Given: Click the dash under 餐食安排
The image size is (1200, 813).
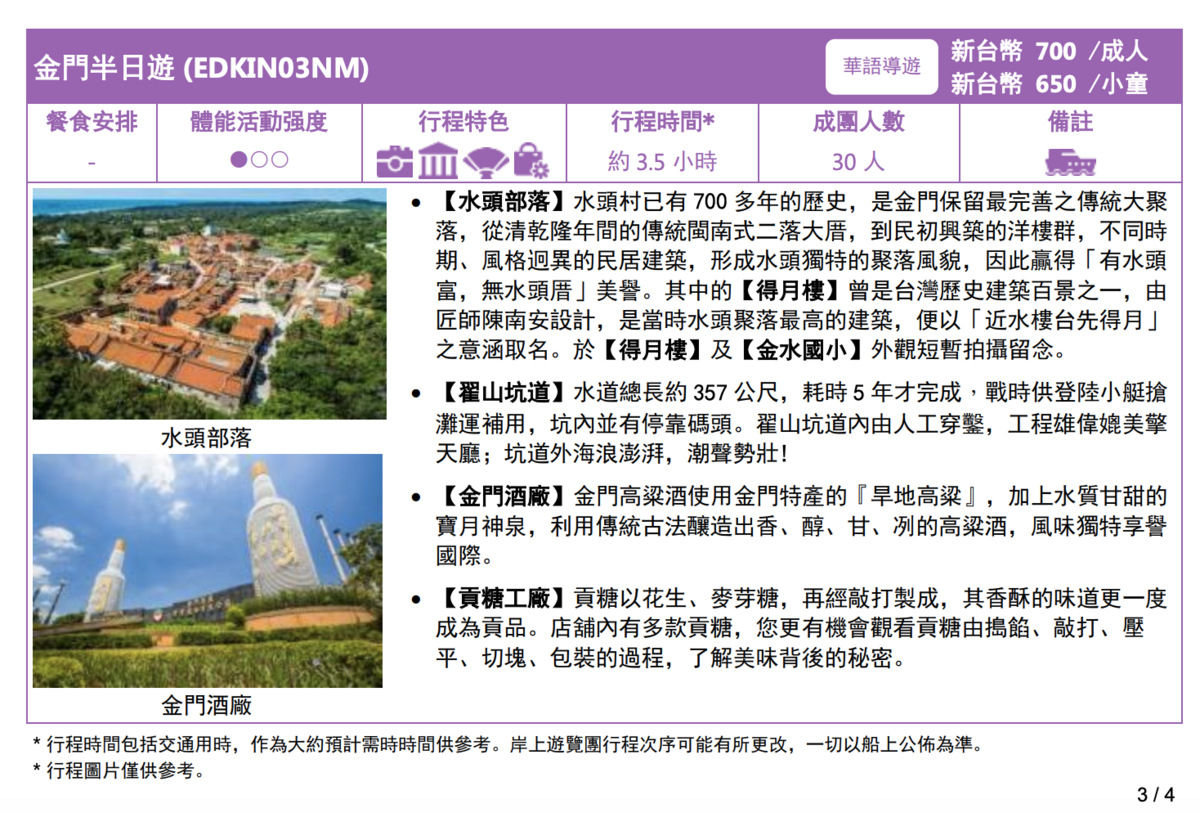Looking at the screenshot, I should point(92,162).
